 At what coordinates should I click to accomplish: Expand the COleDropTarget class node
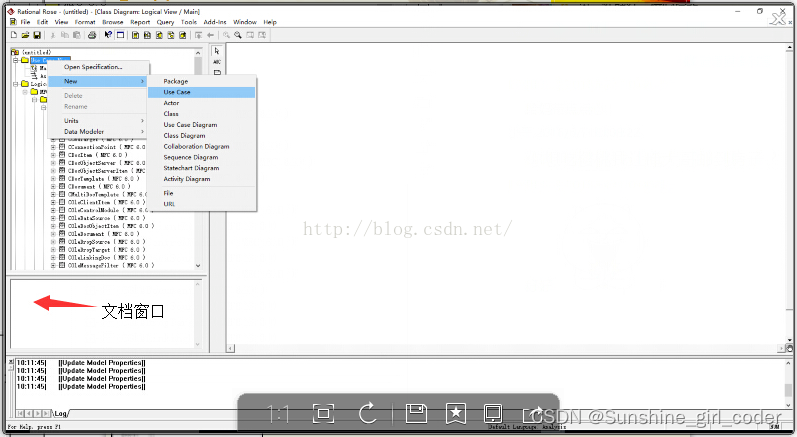coord(53,249)
